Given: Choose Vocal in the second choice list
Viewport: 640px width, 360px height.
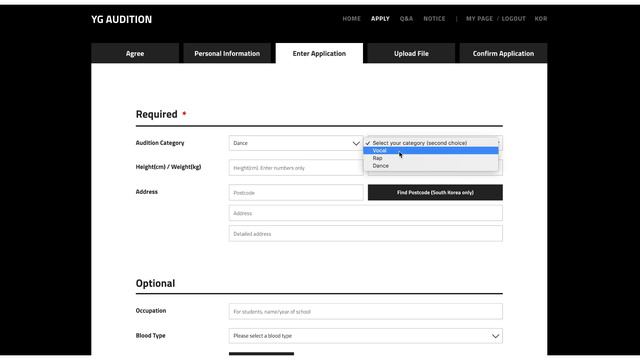Looking at the screenshot, I should [x=431, y=151].
